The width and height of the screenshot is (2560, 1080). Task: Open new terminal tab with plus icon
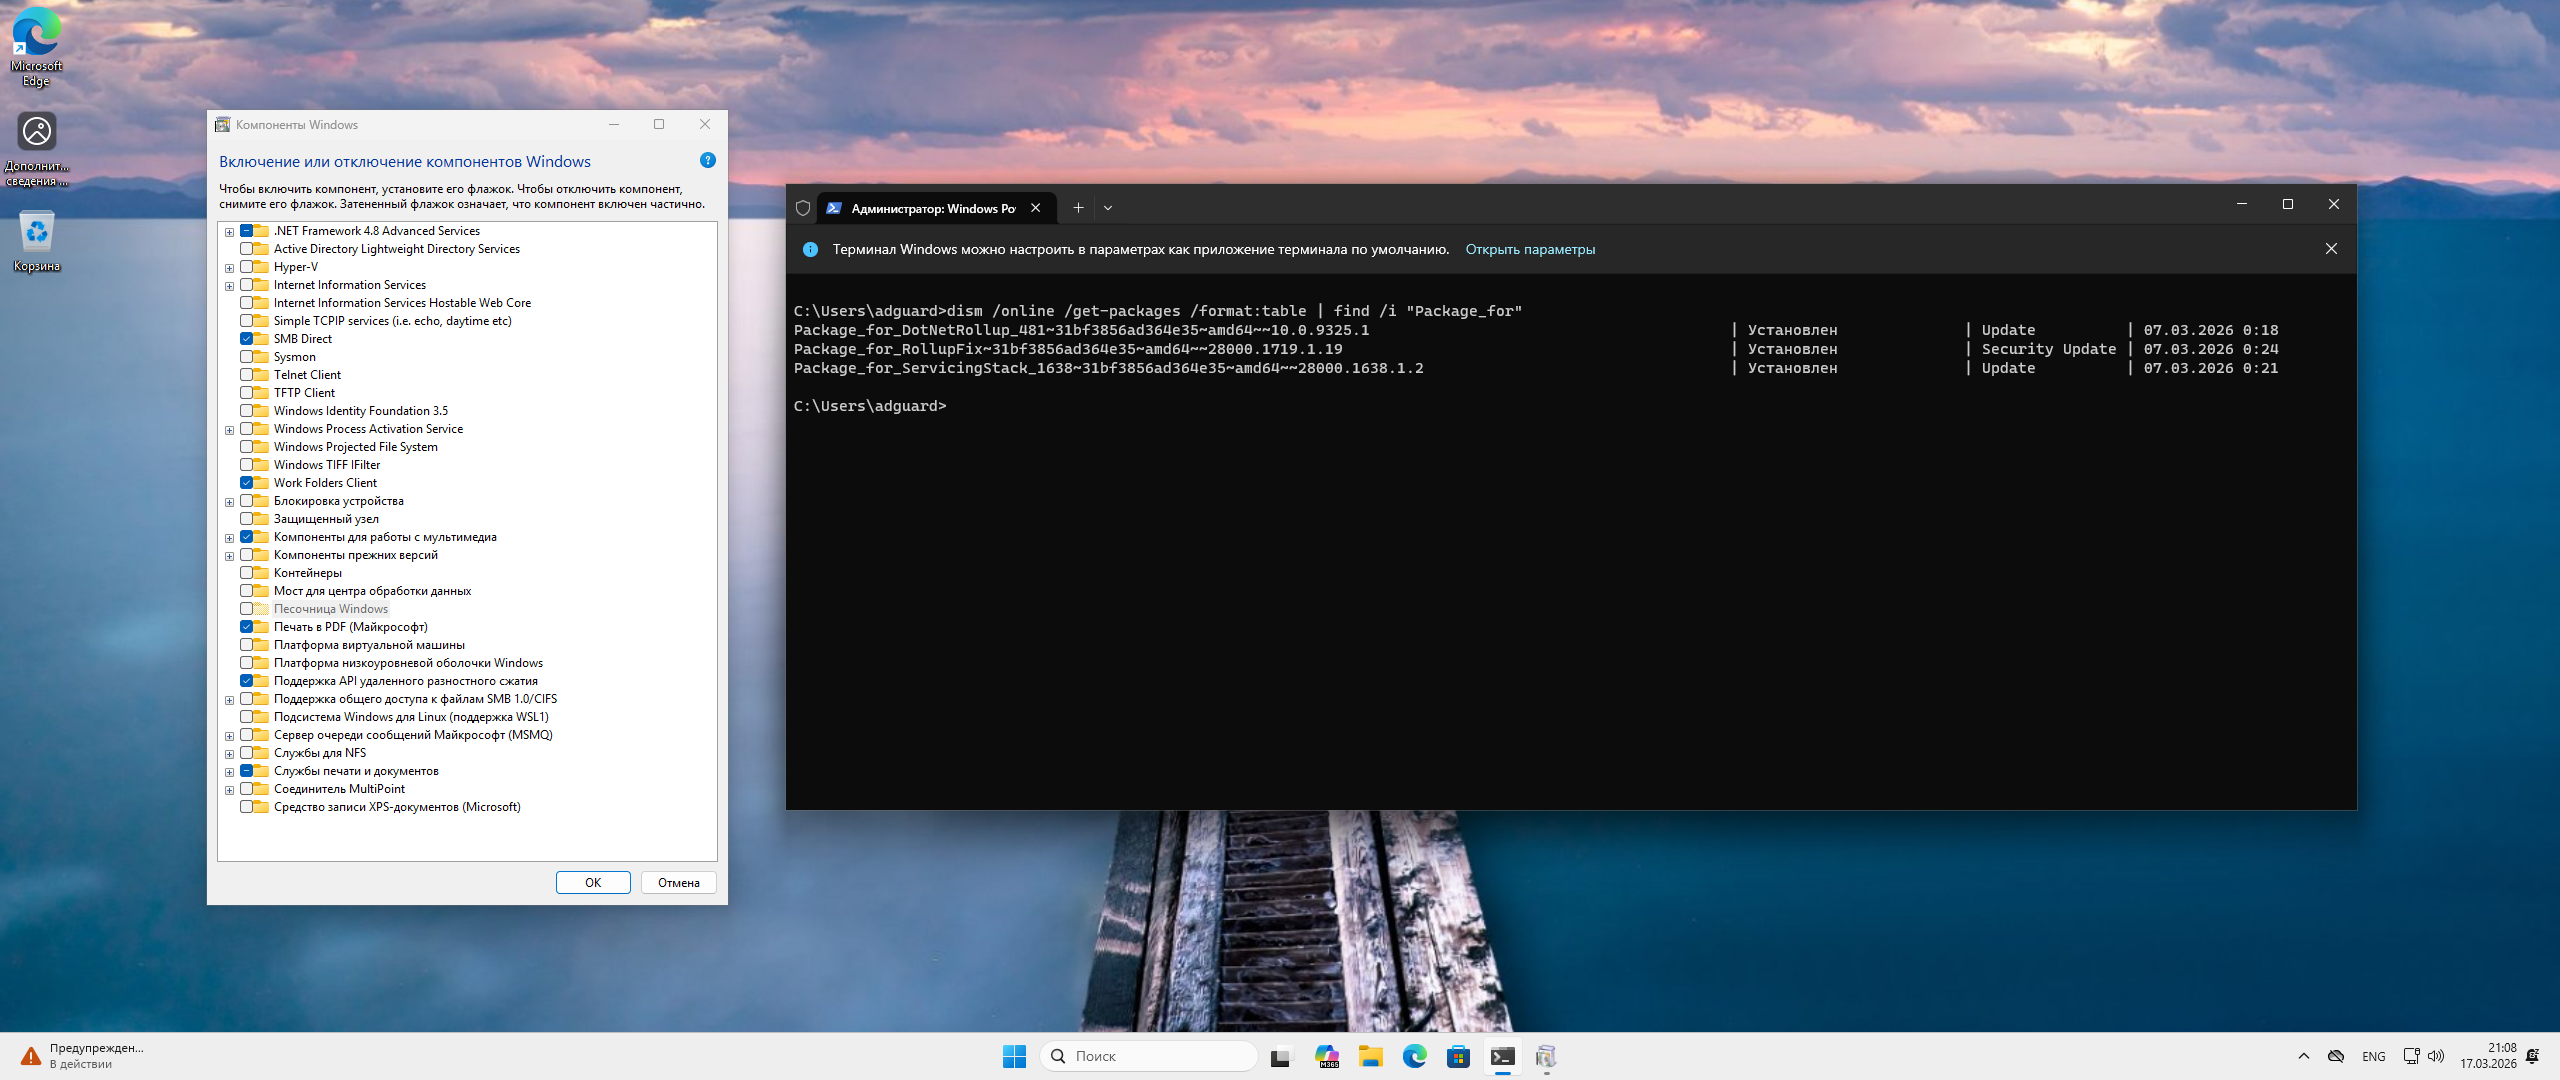(1078, 208)
